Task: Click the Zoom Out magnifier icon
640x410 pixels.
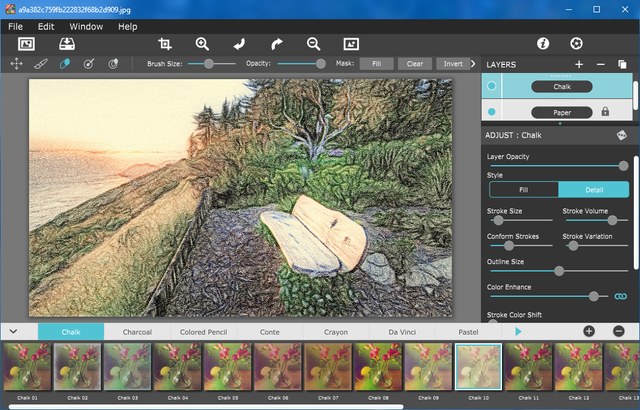Action: (x=313, y=44)
